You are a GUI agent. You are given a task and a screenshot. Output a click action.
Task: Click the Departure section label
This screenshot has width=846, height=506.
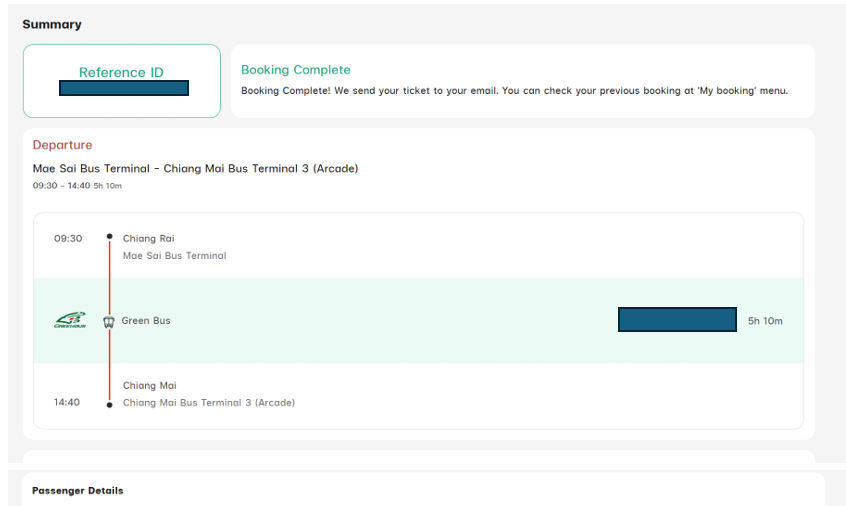point(63,145)
